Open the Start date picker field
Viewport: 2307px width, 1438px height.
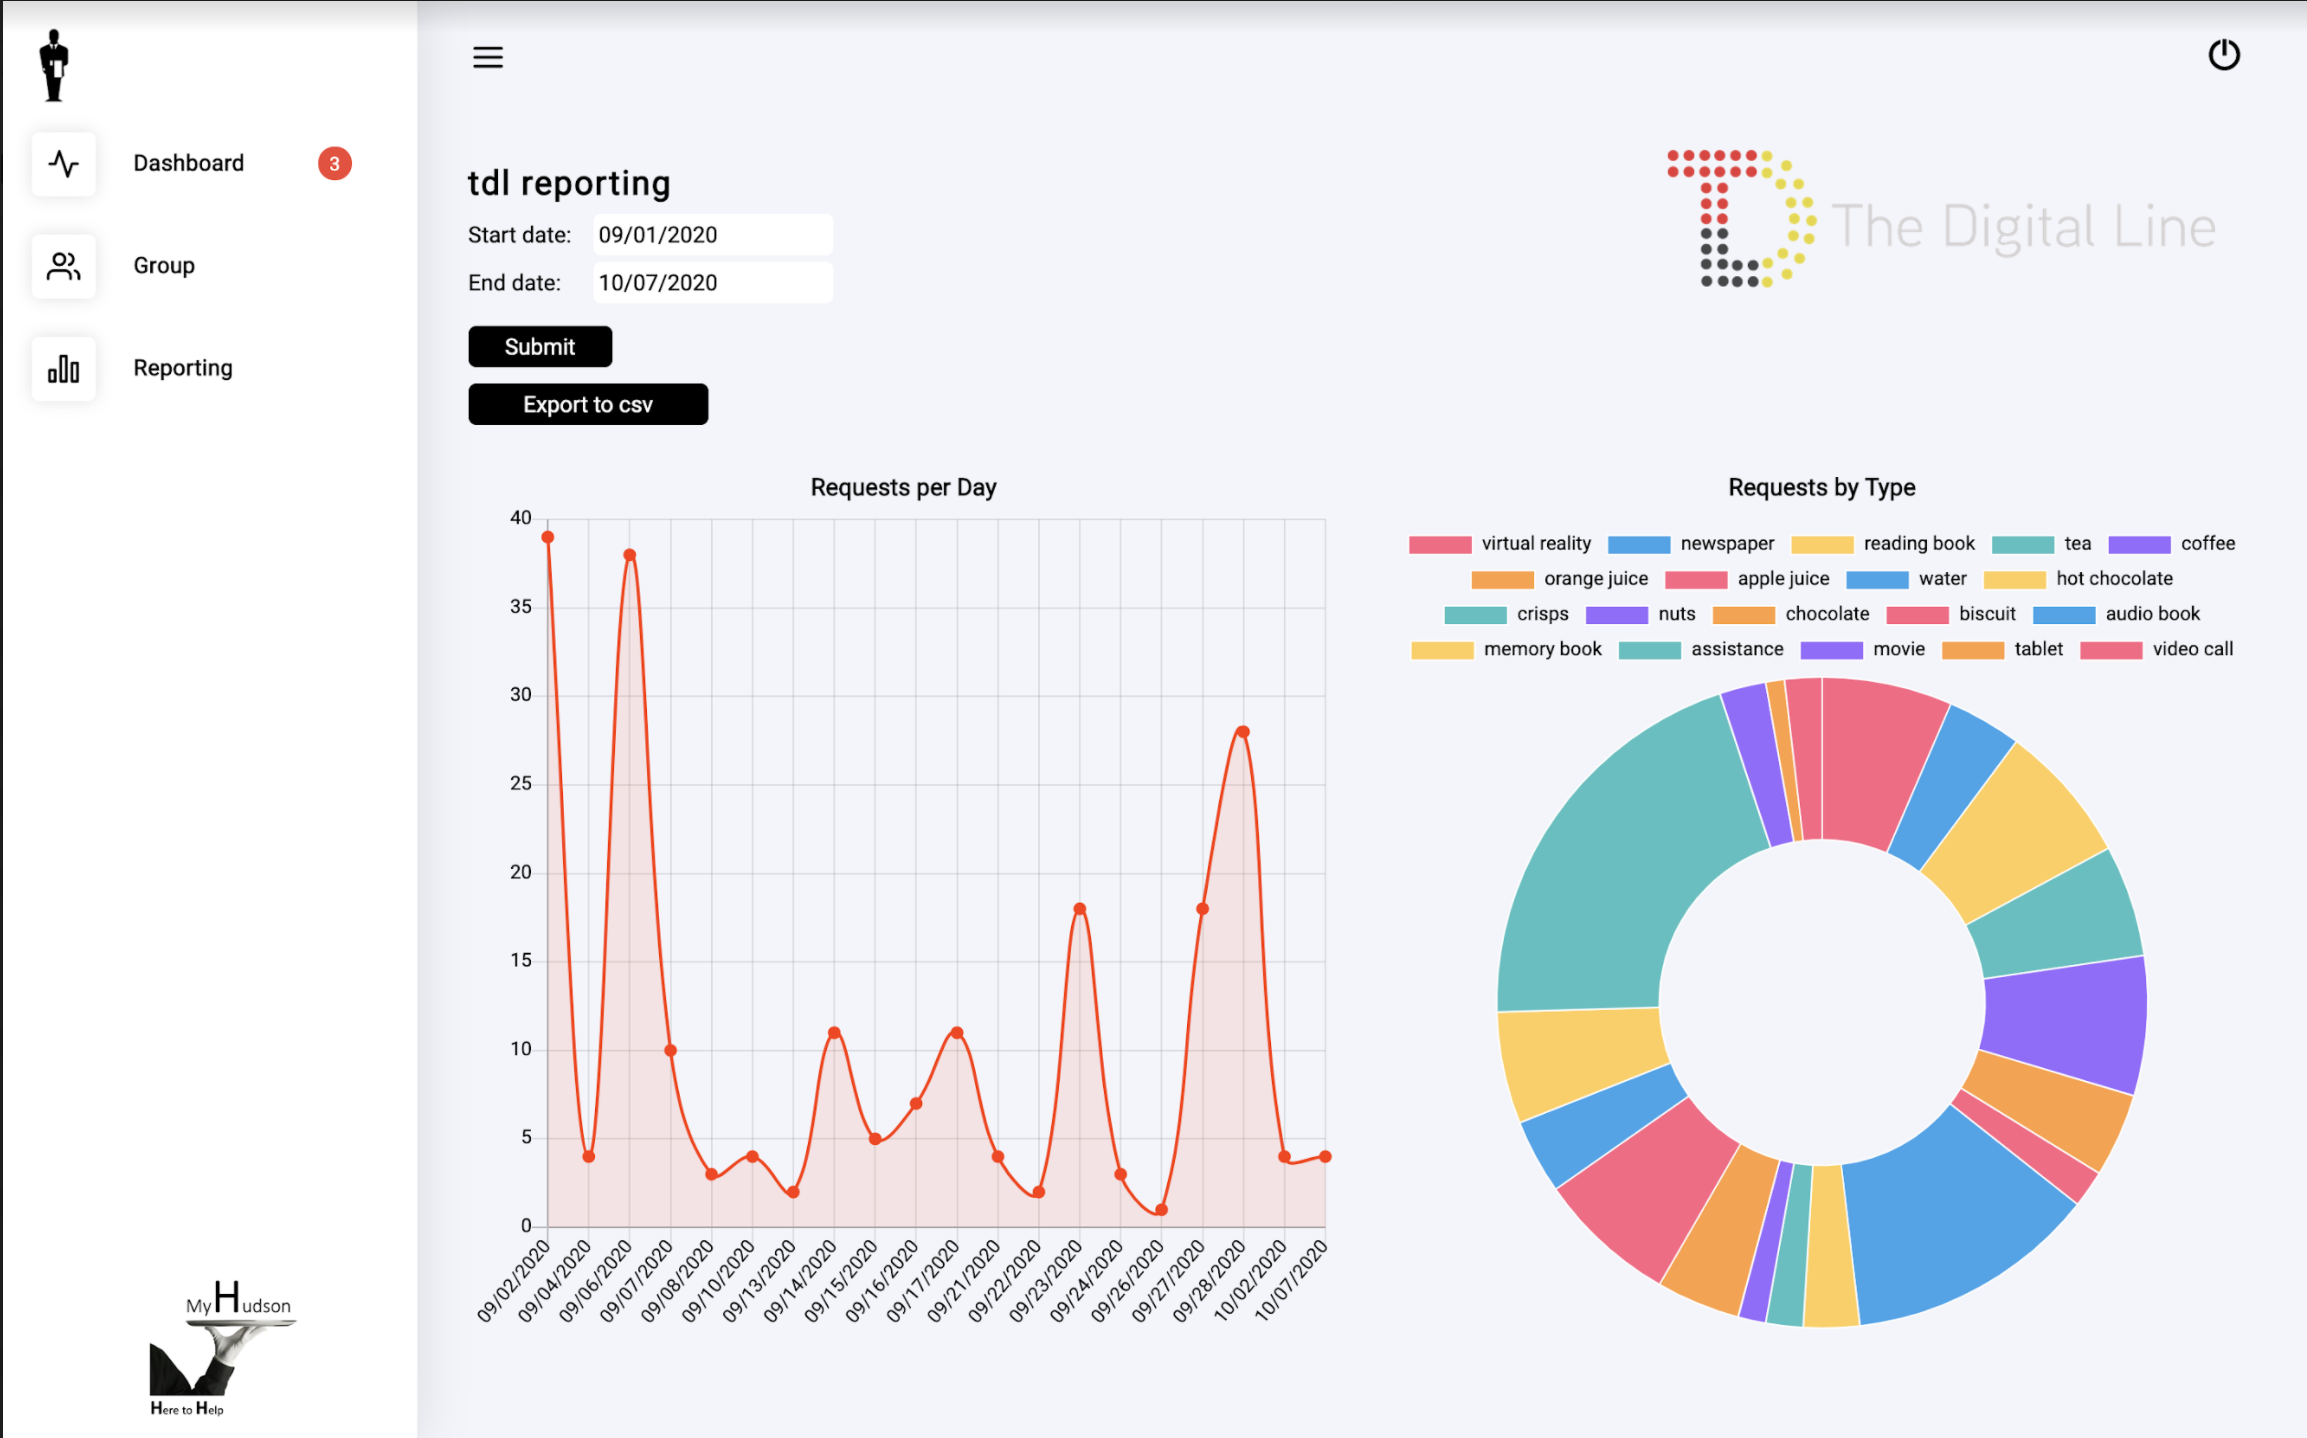click(712, 235)
